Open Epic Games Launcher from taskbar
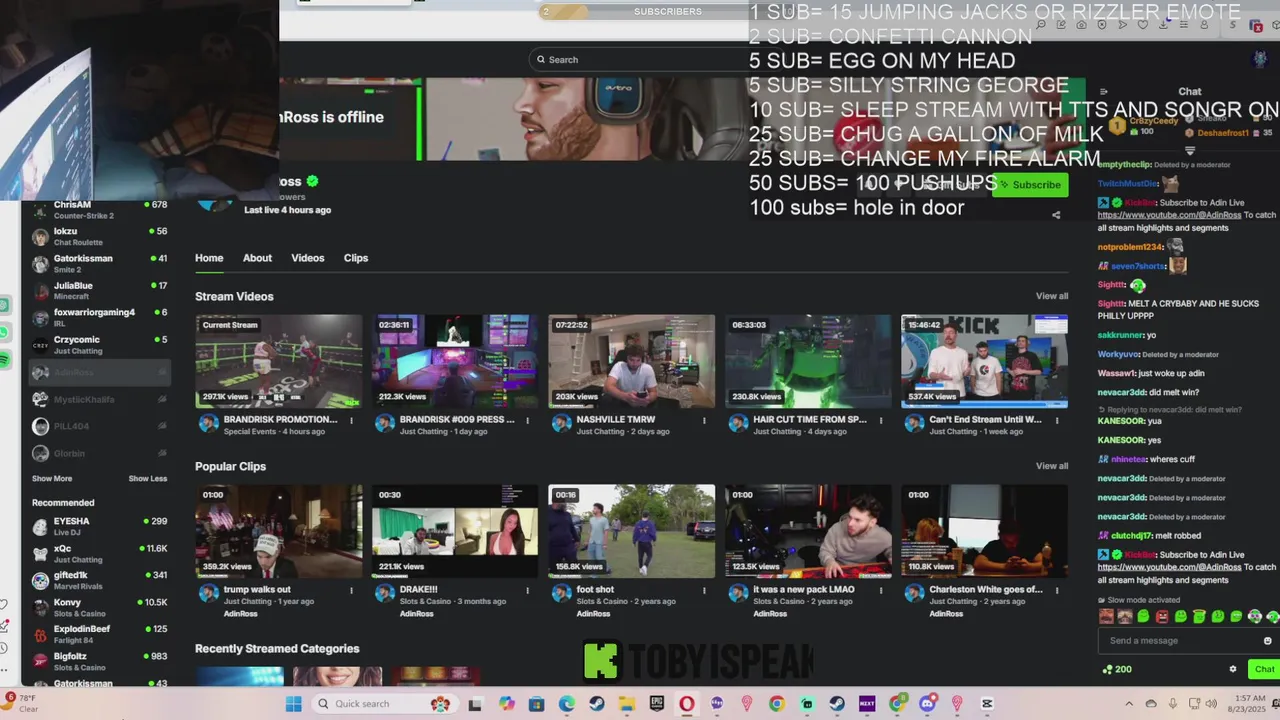Image resolution: width=1280 pixels, height=720 pixels. [x=657, y=704]
